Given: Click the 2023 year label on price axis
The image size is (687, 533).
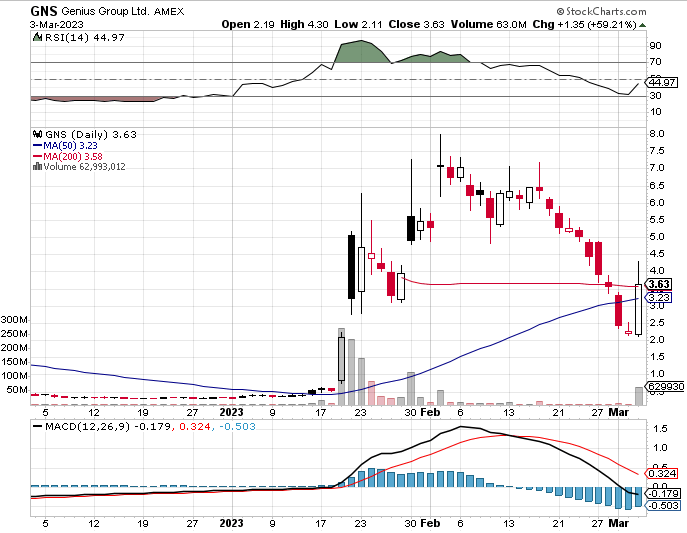Looking at the screenshot, I should tap(231, 412).
